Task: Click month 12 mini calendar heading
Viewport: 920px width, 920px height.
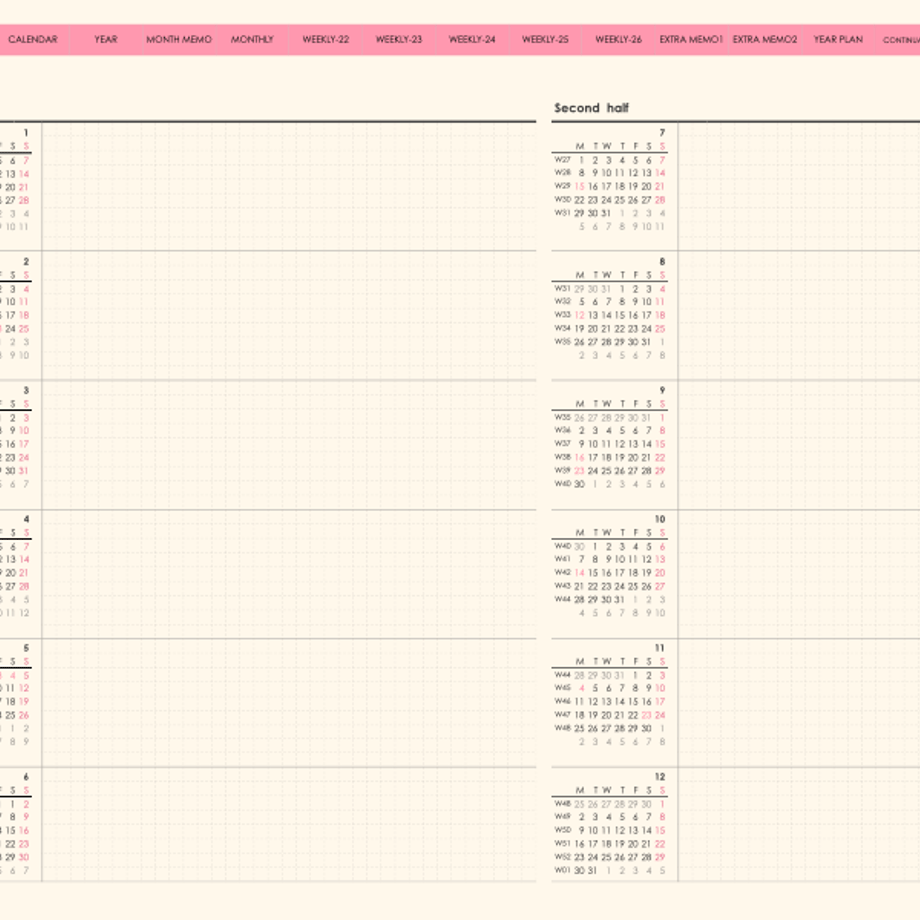Action: coord(659,776)
